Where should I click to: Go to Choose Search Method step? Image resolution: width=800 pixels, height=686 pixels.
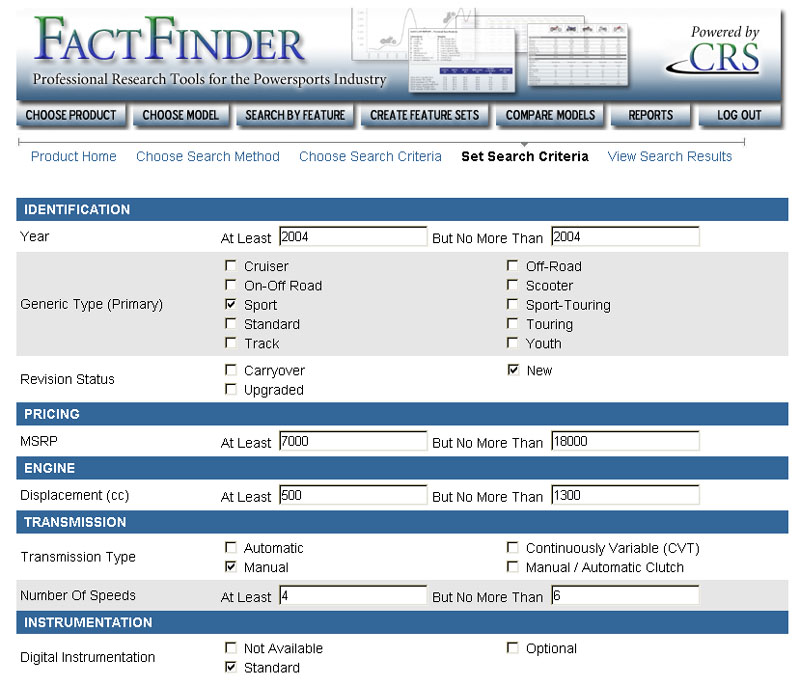click(x=208, y=156)
